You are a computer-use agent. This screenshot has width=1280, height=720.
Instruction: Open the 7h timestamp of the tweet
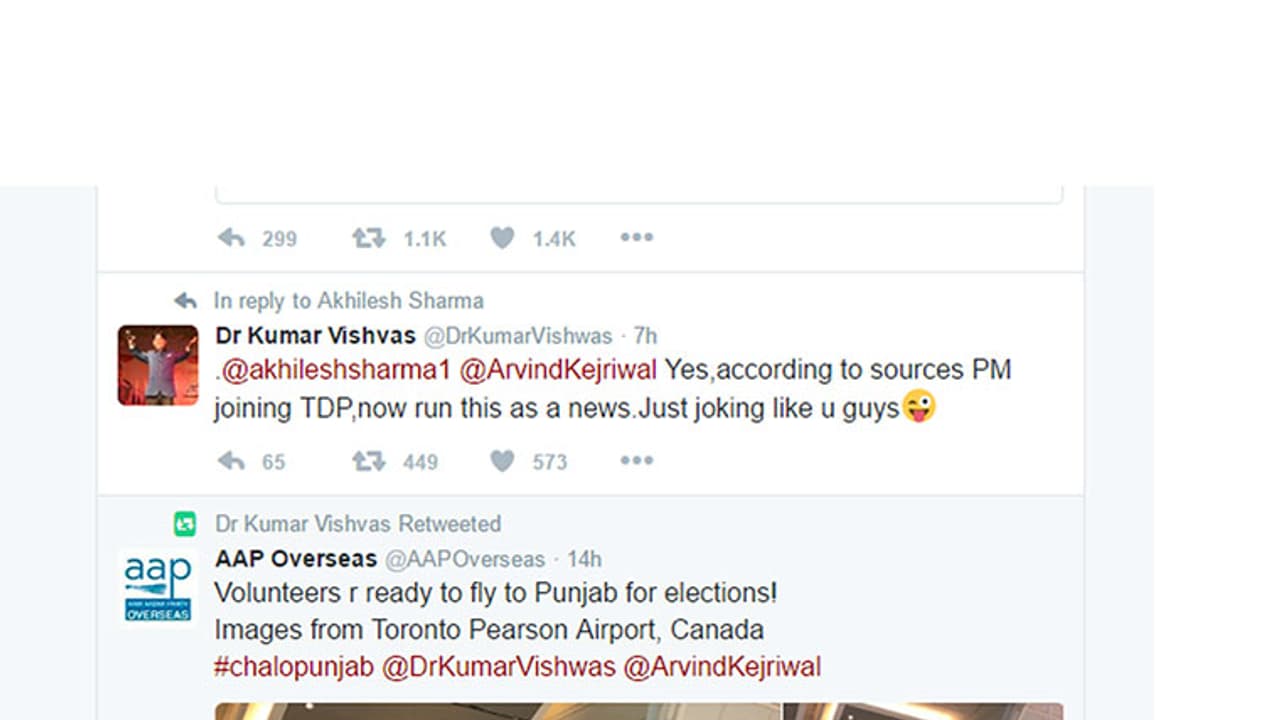[x=646, y=336]
